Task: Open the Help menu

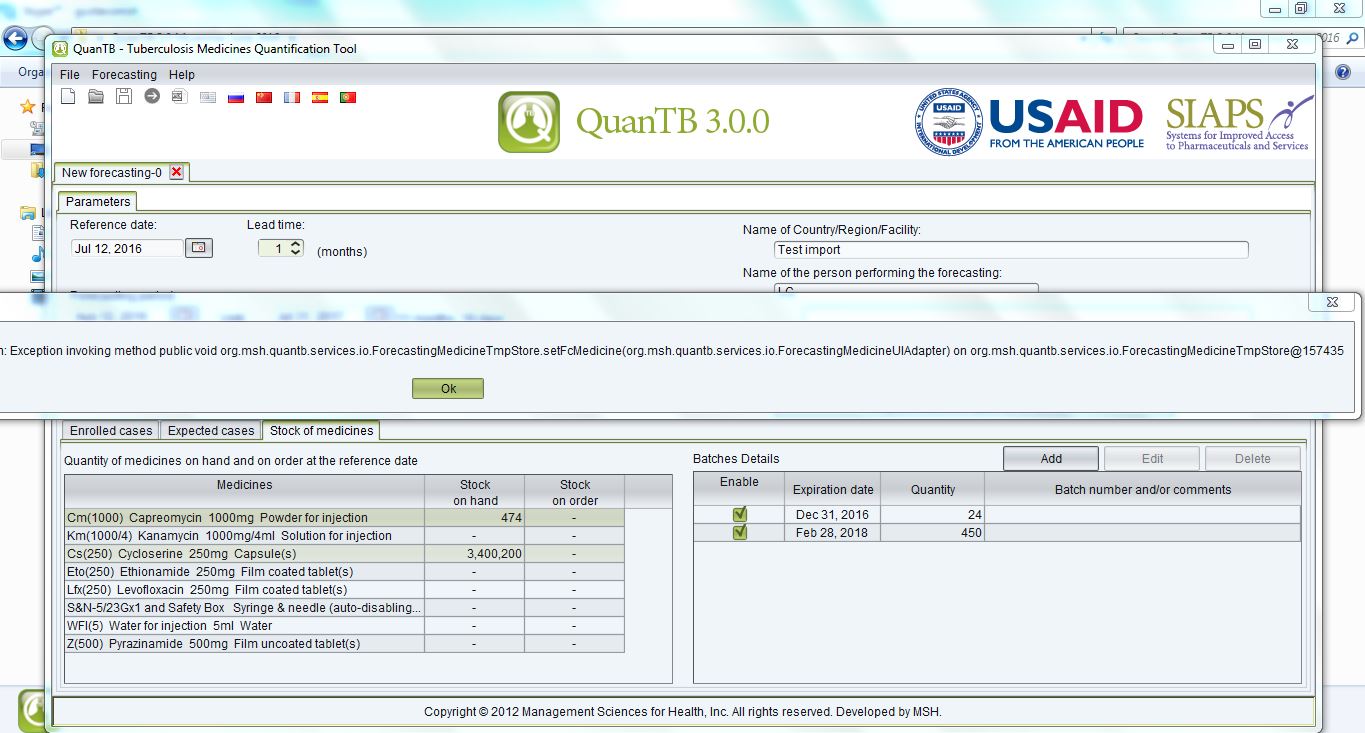Action: coord(182,75)
